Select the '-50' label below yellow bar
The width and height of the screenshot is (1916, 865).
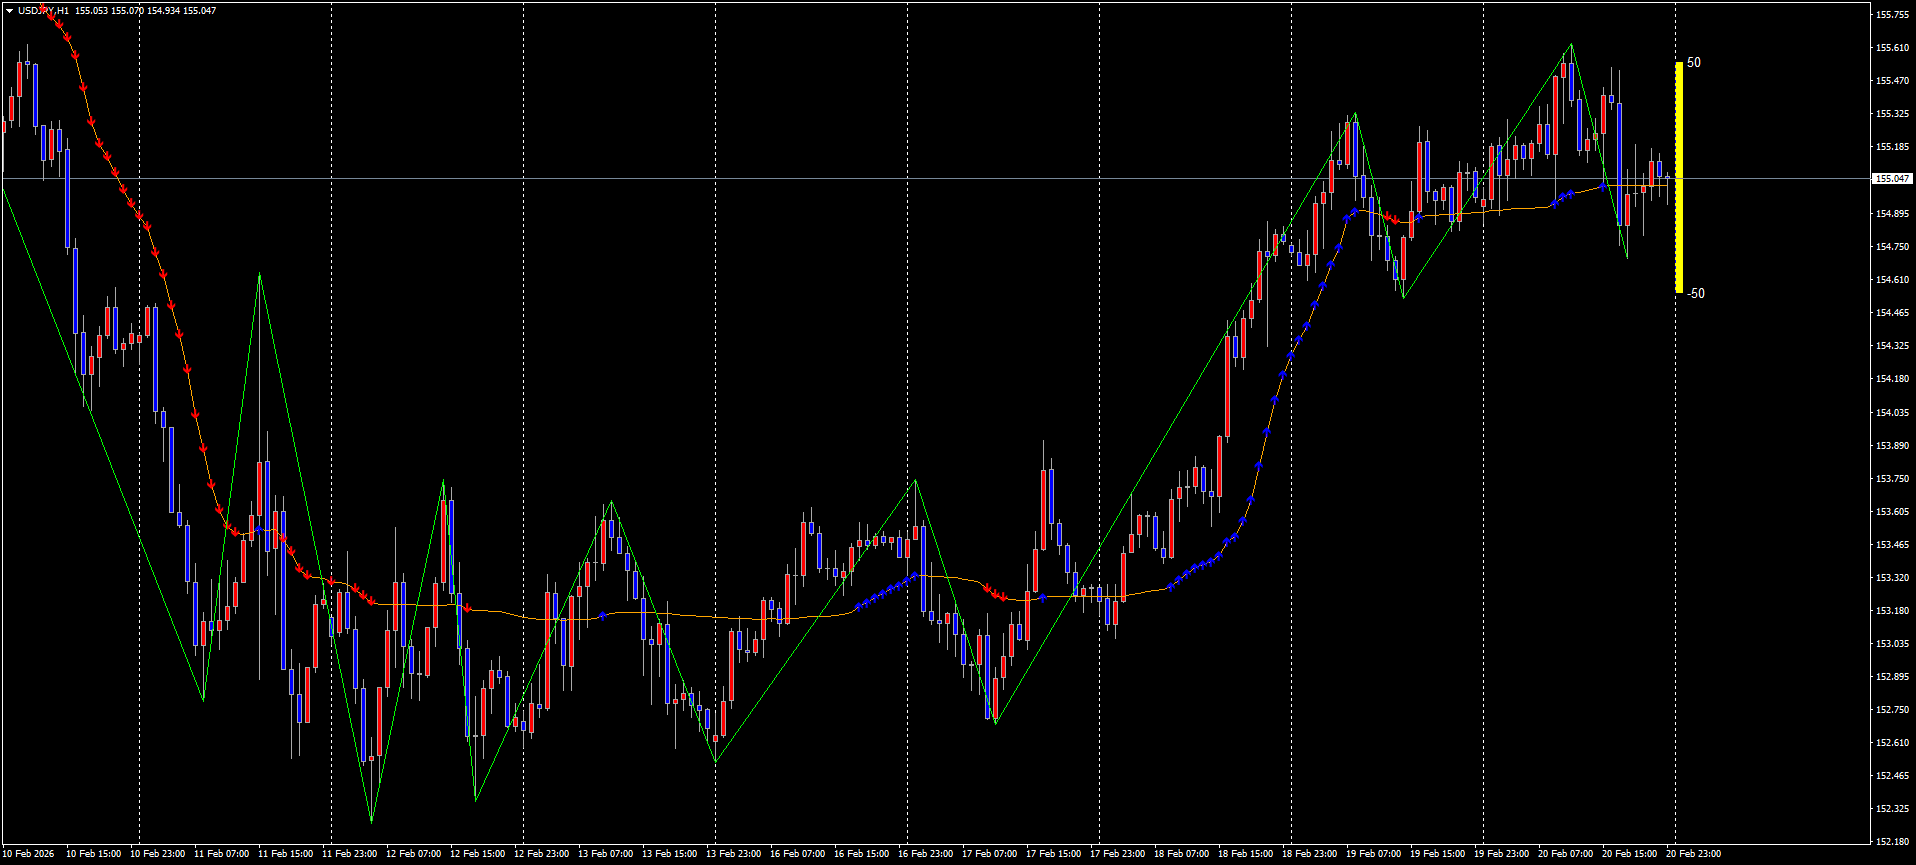(1695, 293)
